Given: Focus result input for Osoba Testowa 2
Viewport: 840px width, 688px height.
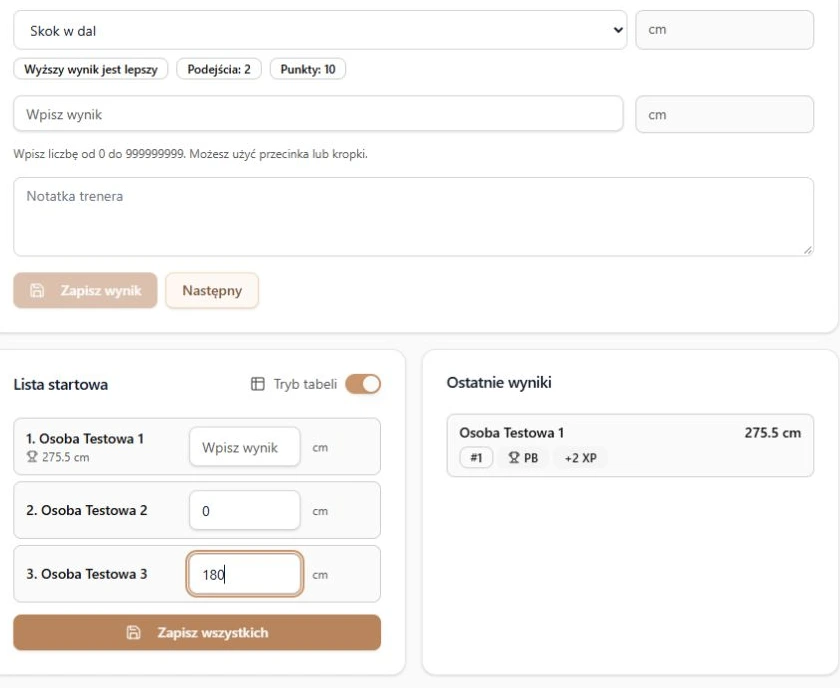Looking at the screenshot, I should (245, 510).
